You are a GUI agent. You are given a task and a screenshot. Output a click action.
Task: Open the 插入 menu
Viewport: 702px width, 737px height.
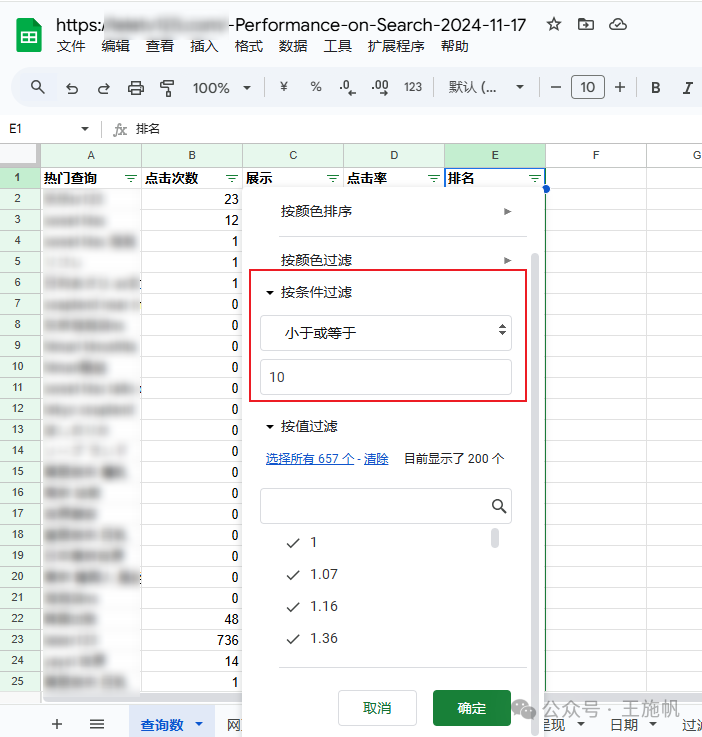[x=204, y=46]
